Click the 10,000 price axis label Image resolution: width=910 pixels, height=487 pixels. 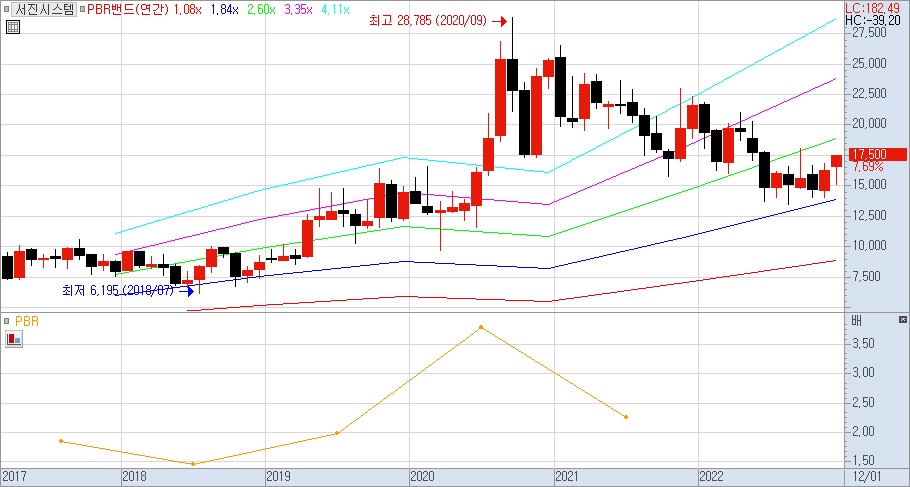pyautogui.click(x=869, y=246)
